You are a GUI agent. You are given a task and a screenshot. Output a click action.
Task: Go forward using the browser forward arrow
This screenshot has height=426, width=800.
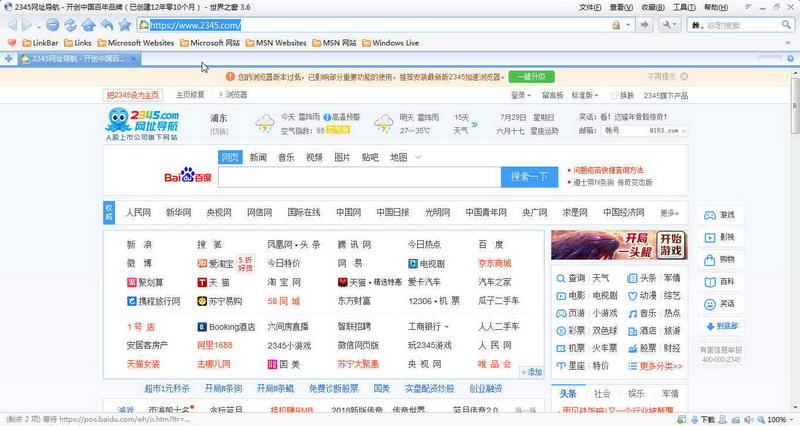[x=27, y=24]
